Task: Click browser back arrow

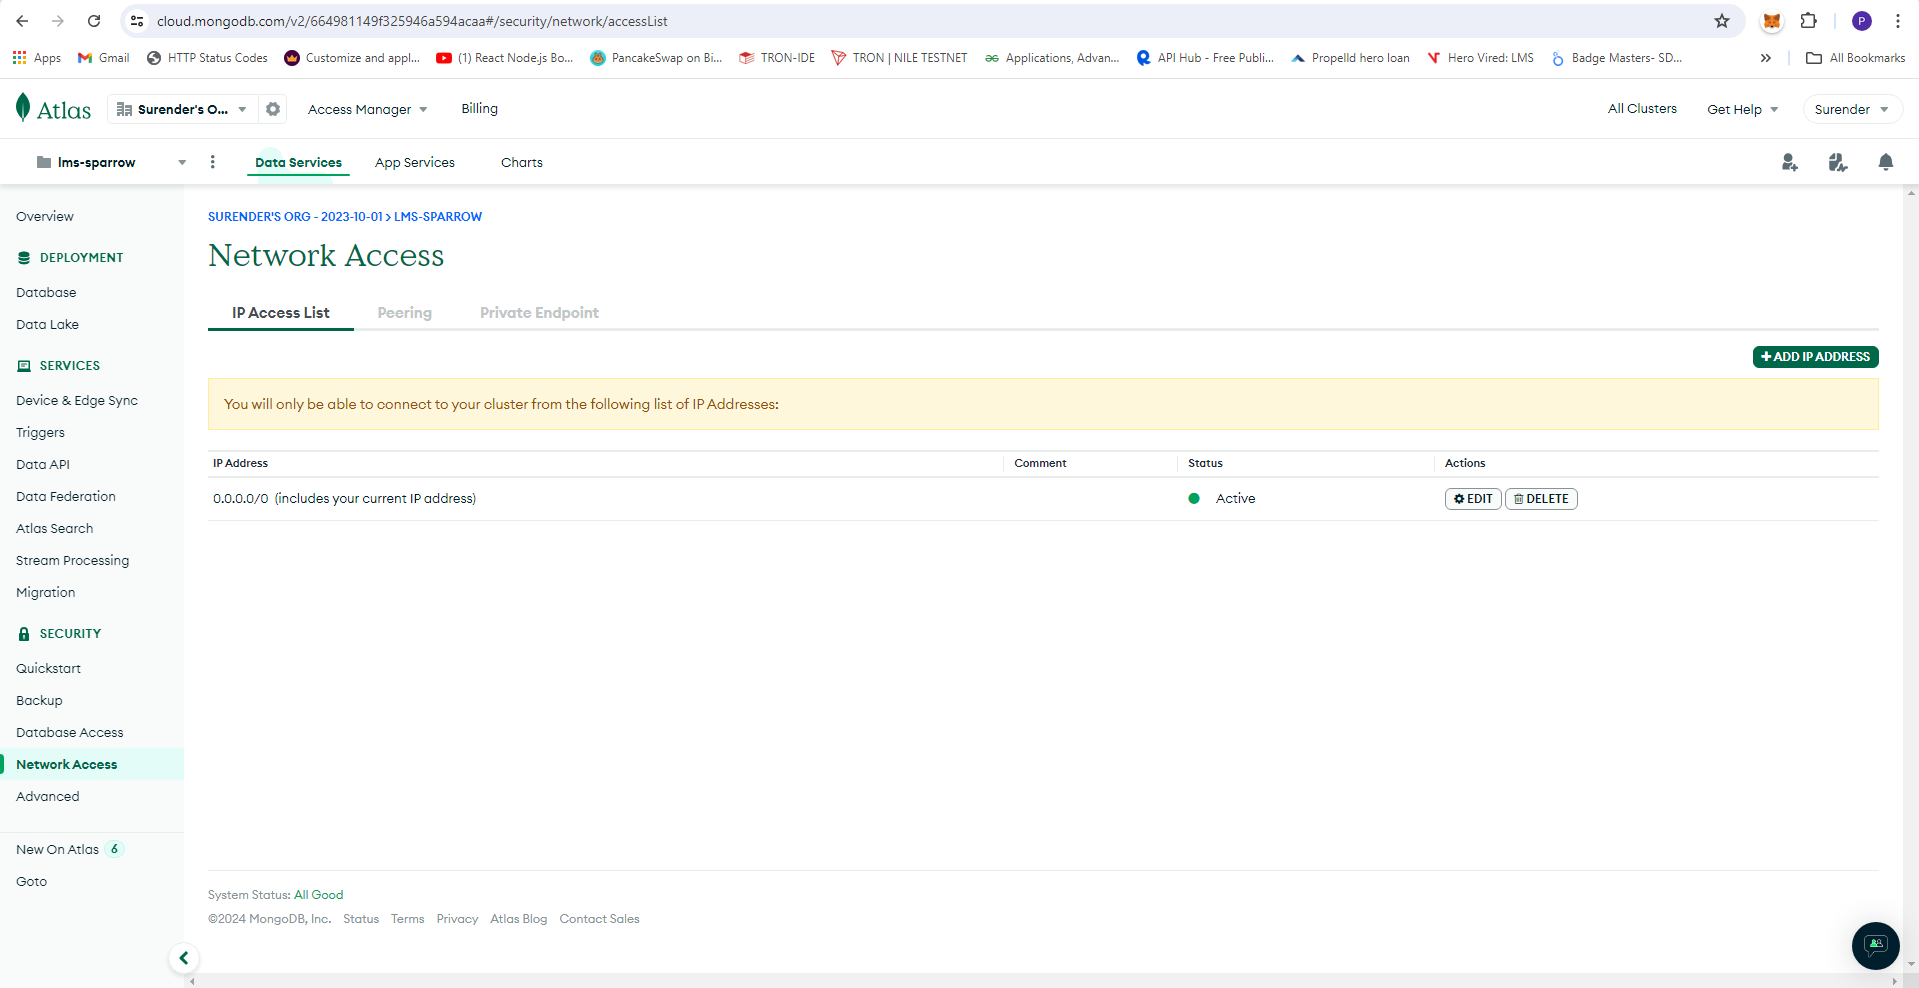Action: click(22, 21)
